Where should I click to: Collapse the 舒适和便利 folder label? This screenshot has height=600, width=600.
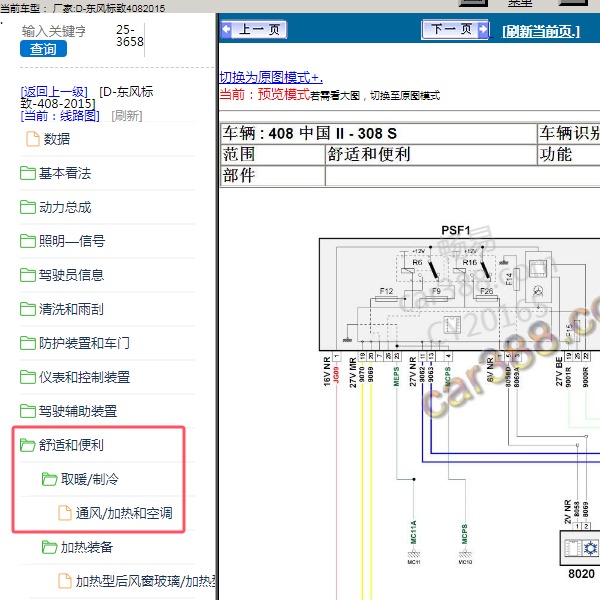pyautogui.click(x=71, y=445)
